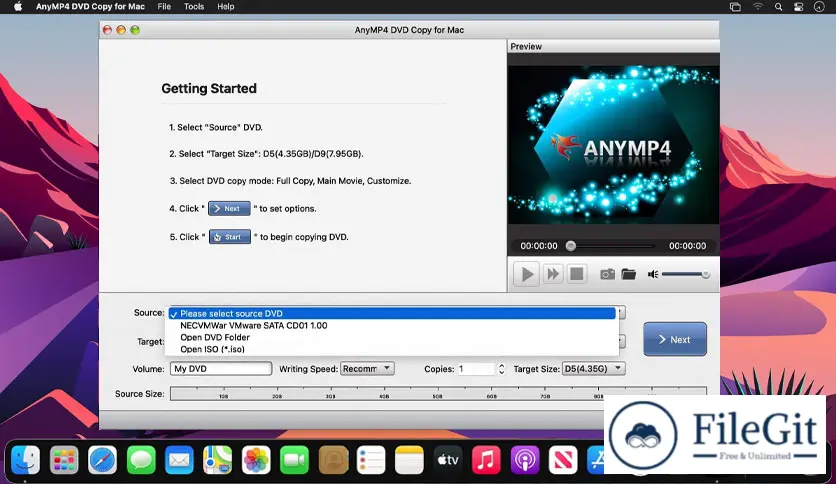Image resolution: width=836 pixels, height=484 pixels.
Task: Click the Source dropdown arrow
Action: coord(622,312)
